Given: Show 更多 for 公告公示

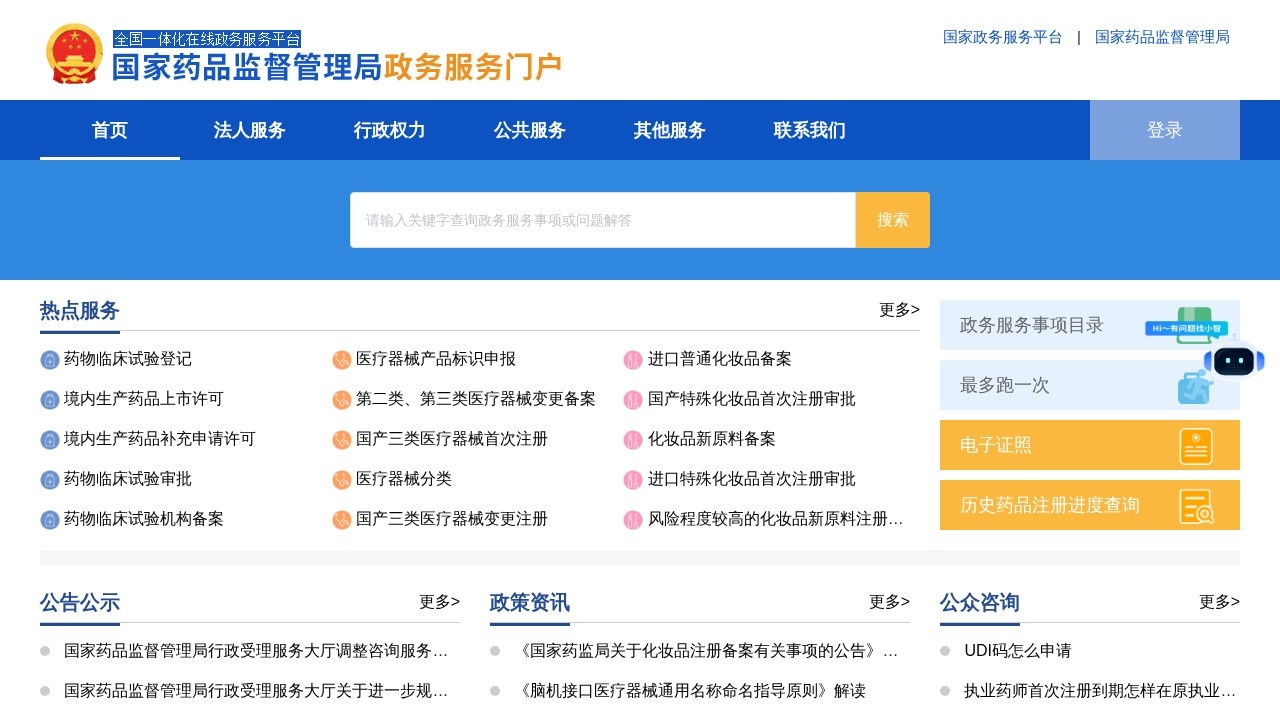Looking at the screenshot, I should tap(439, 602).
